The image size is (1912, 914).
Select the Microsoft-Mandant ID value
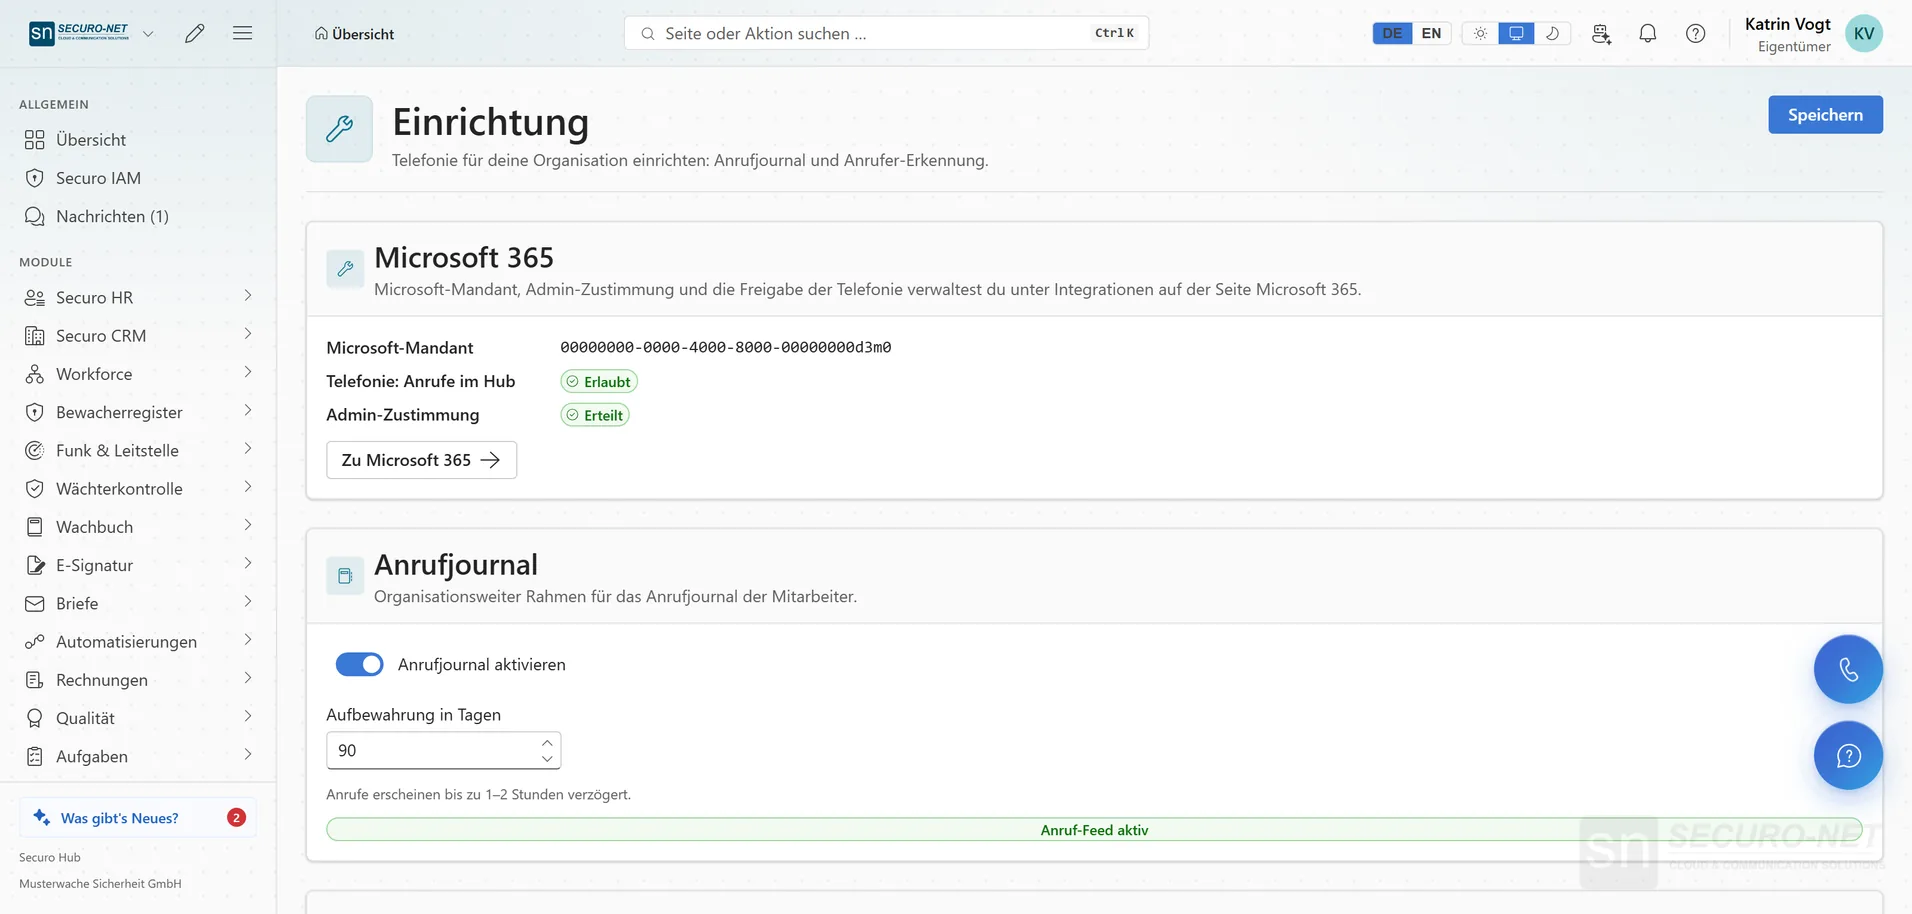725,347
